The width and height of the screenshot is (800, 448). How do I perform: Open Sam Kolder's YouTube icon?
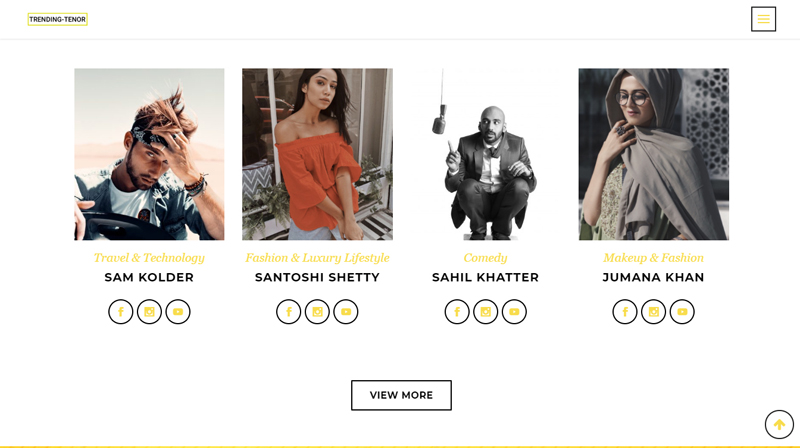pos(178,312)
